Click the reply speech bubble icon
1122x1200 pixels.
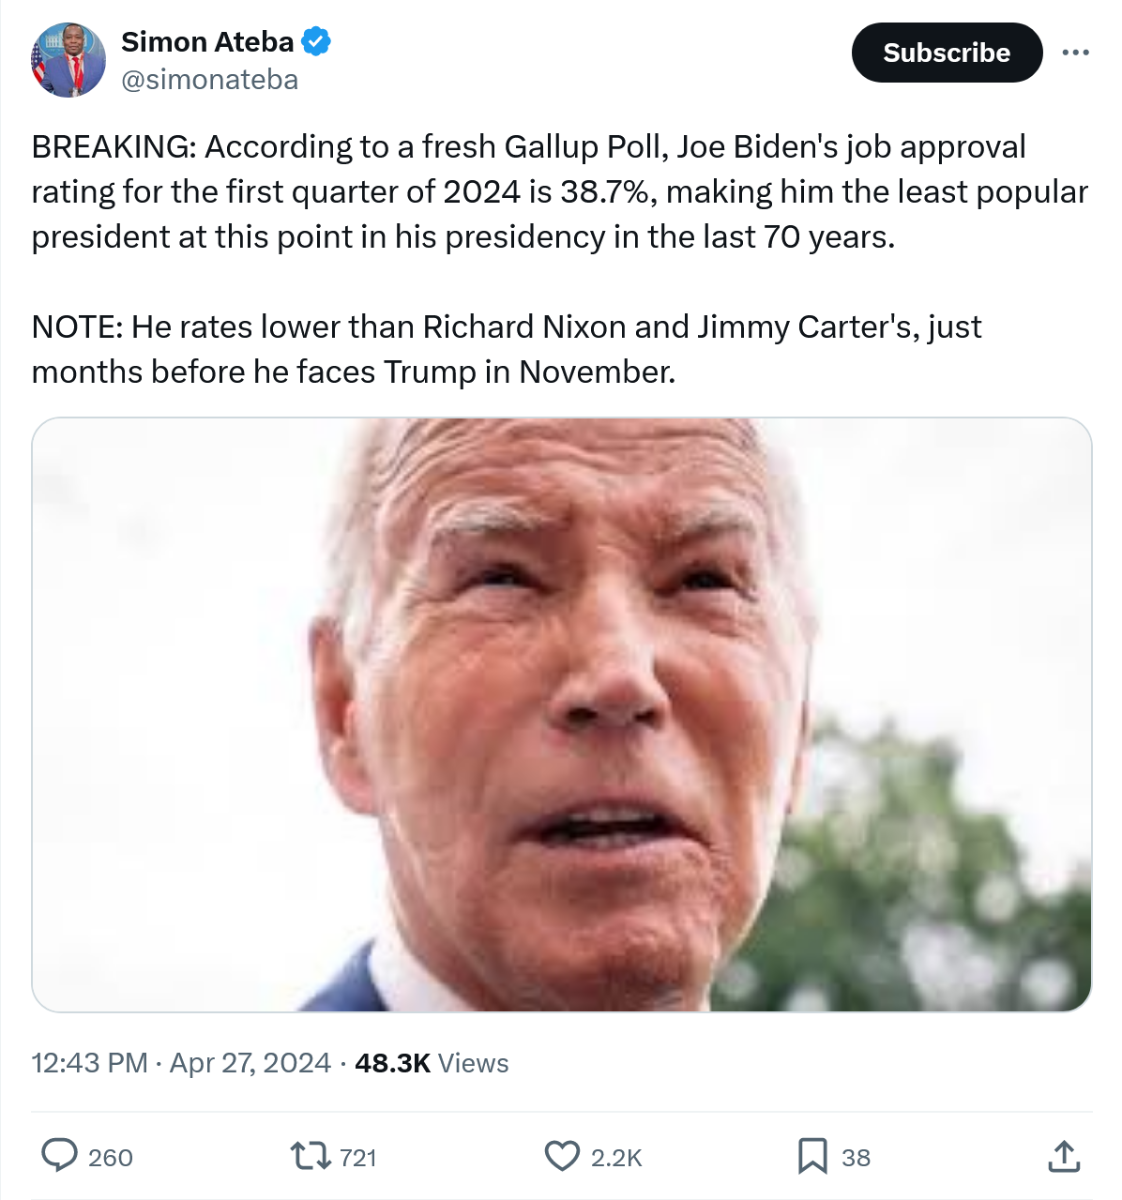59,1156
